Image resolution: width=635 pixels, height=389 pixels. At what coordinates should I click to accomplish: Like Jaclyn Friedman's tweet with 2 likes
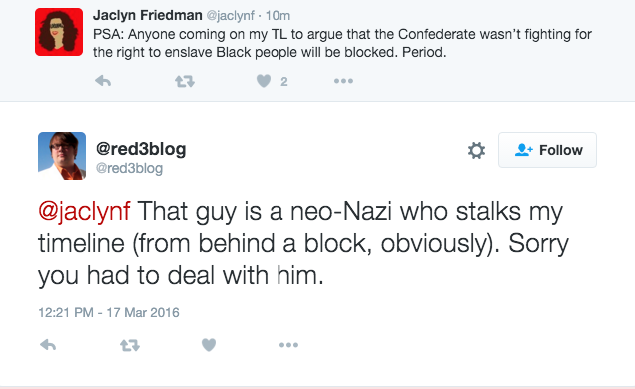264,81
